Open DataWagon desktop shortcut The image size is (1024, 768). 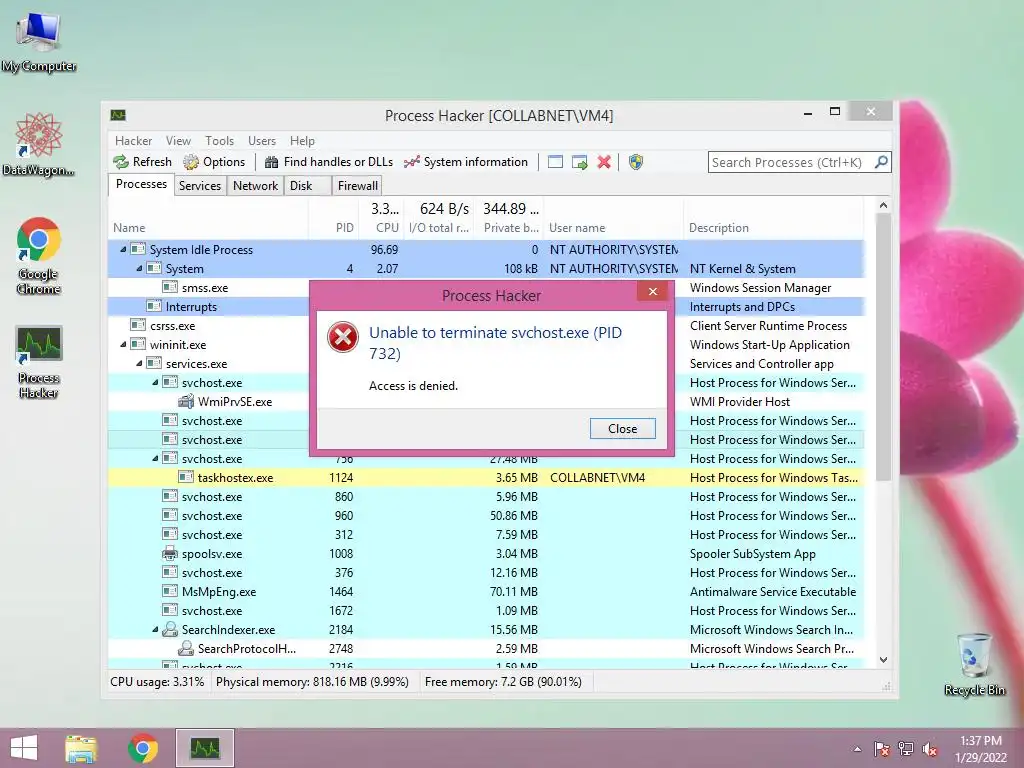pyautogui.click(x=39, y=144)
